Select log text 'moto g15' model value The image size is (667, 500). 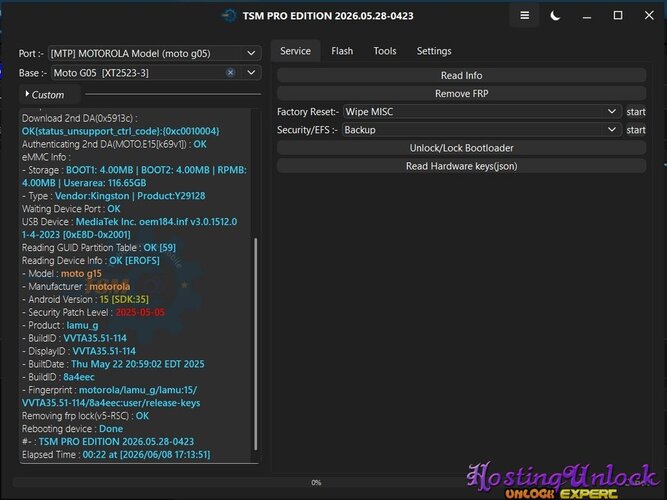81,273
